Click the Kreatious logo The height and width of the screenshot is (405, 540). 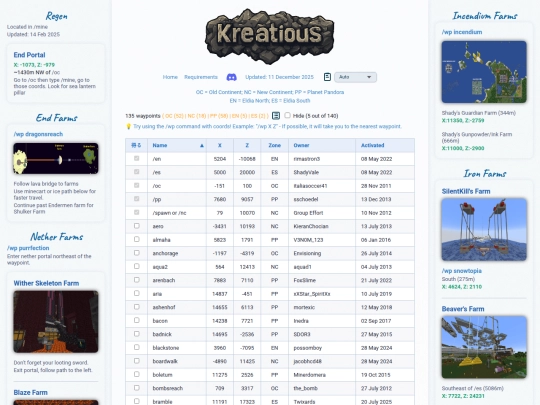coord(269,36)
